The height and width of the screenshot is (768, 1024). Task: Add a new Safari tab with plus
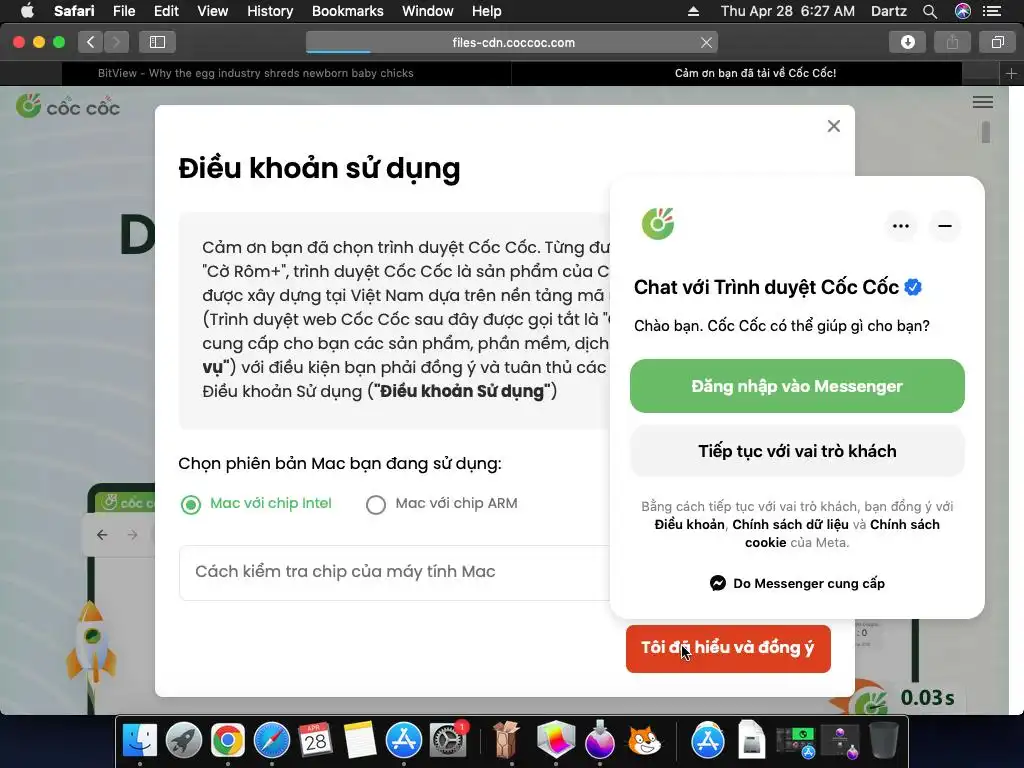click(1011, 74)
